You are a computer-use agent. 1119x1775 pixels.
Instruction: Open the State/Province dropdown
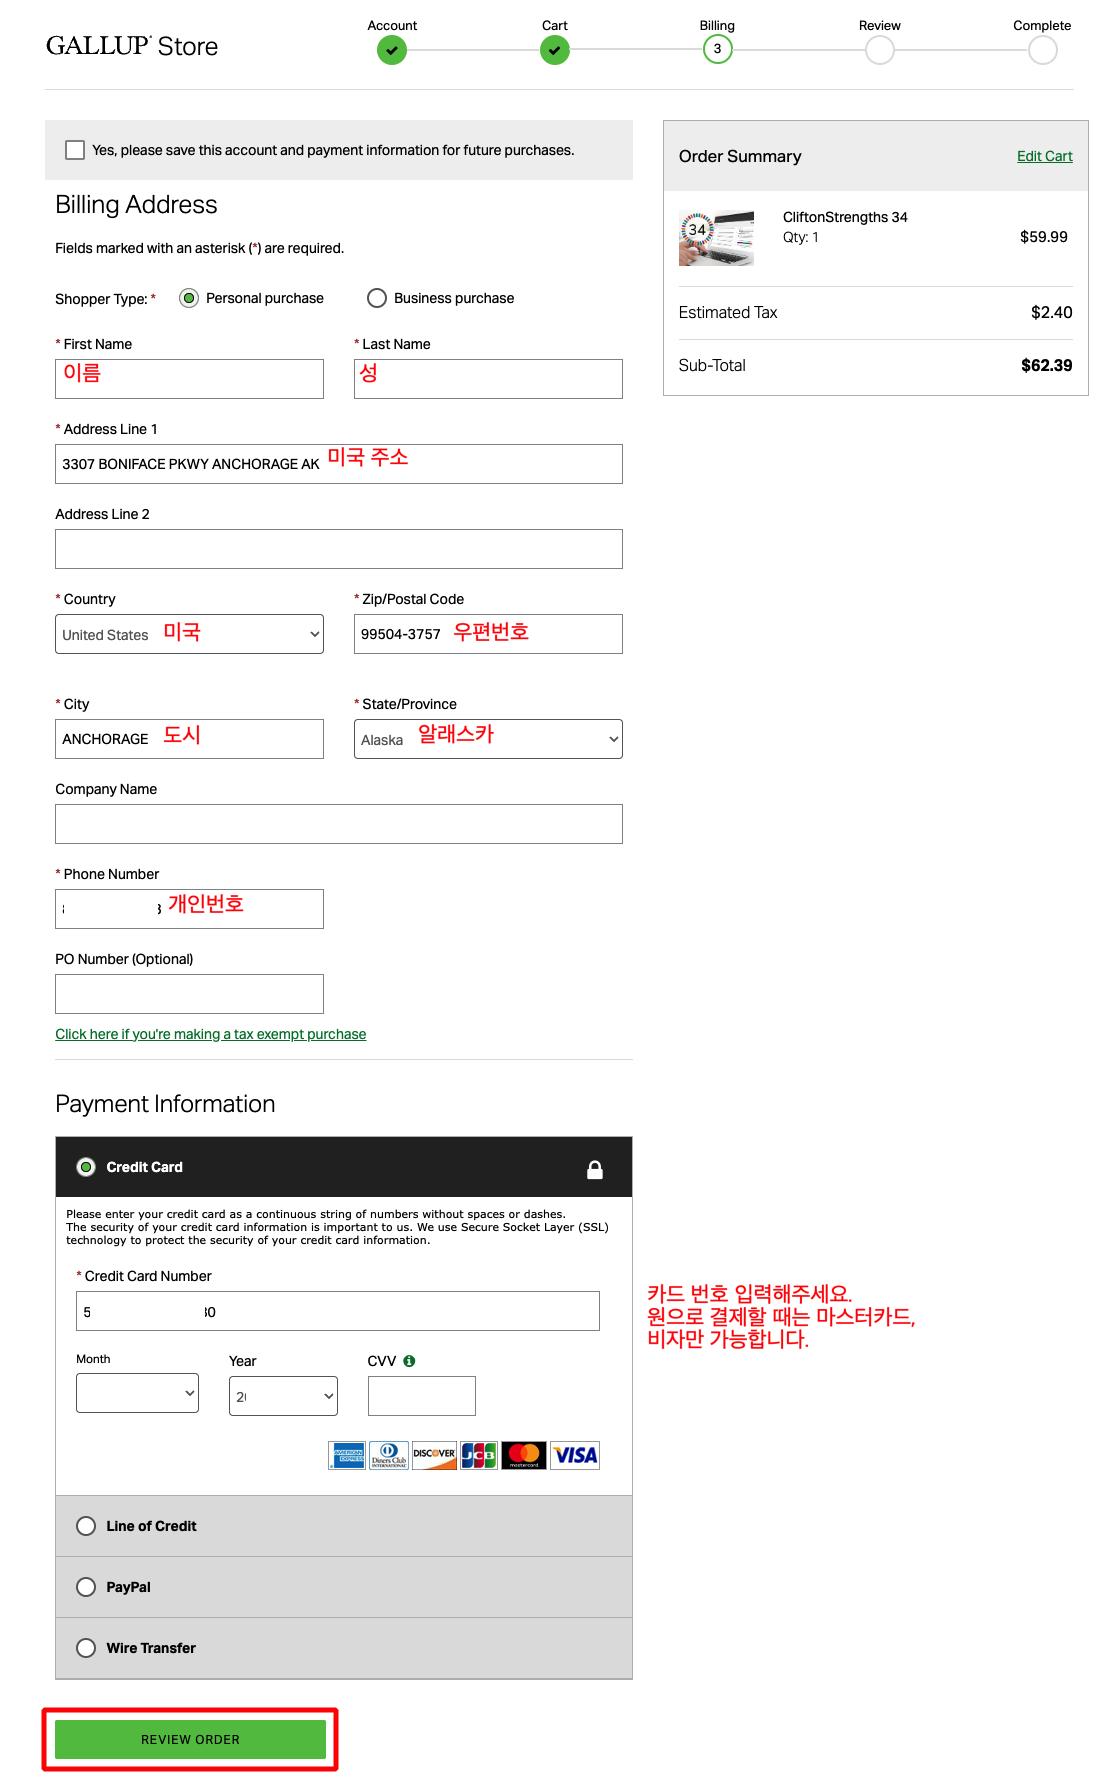tap(488, 739)
